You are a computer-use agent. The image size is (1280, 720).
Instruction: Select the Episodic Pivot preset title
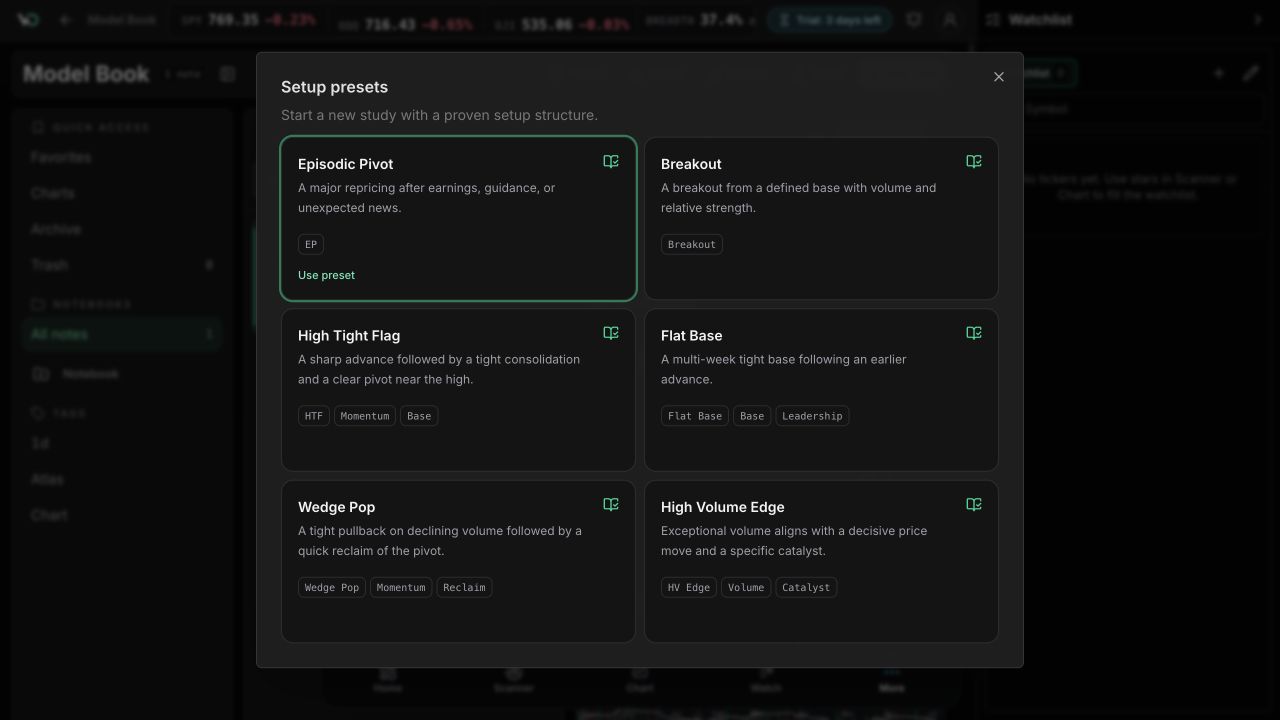point(345,164)
